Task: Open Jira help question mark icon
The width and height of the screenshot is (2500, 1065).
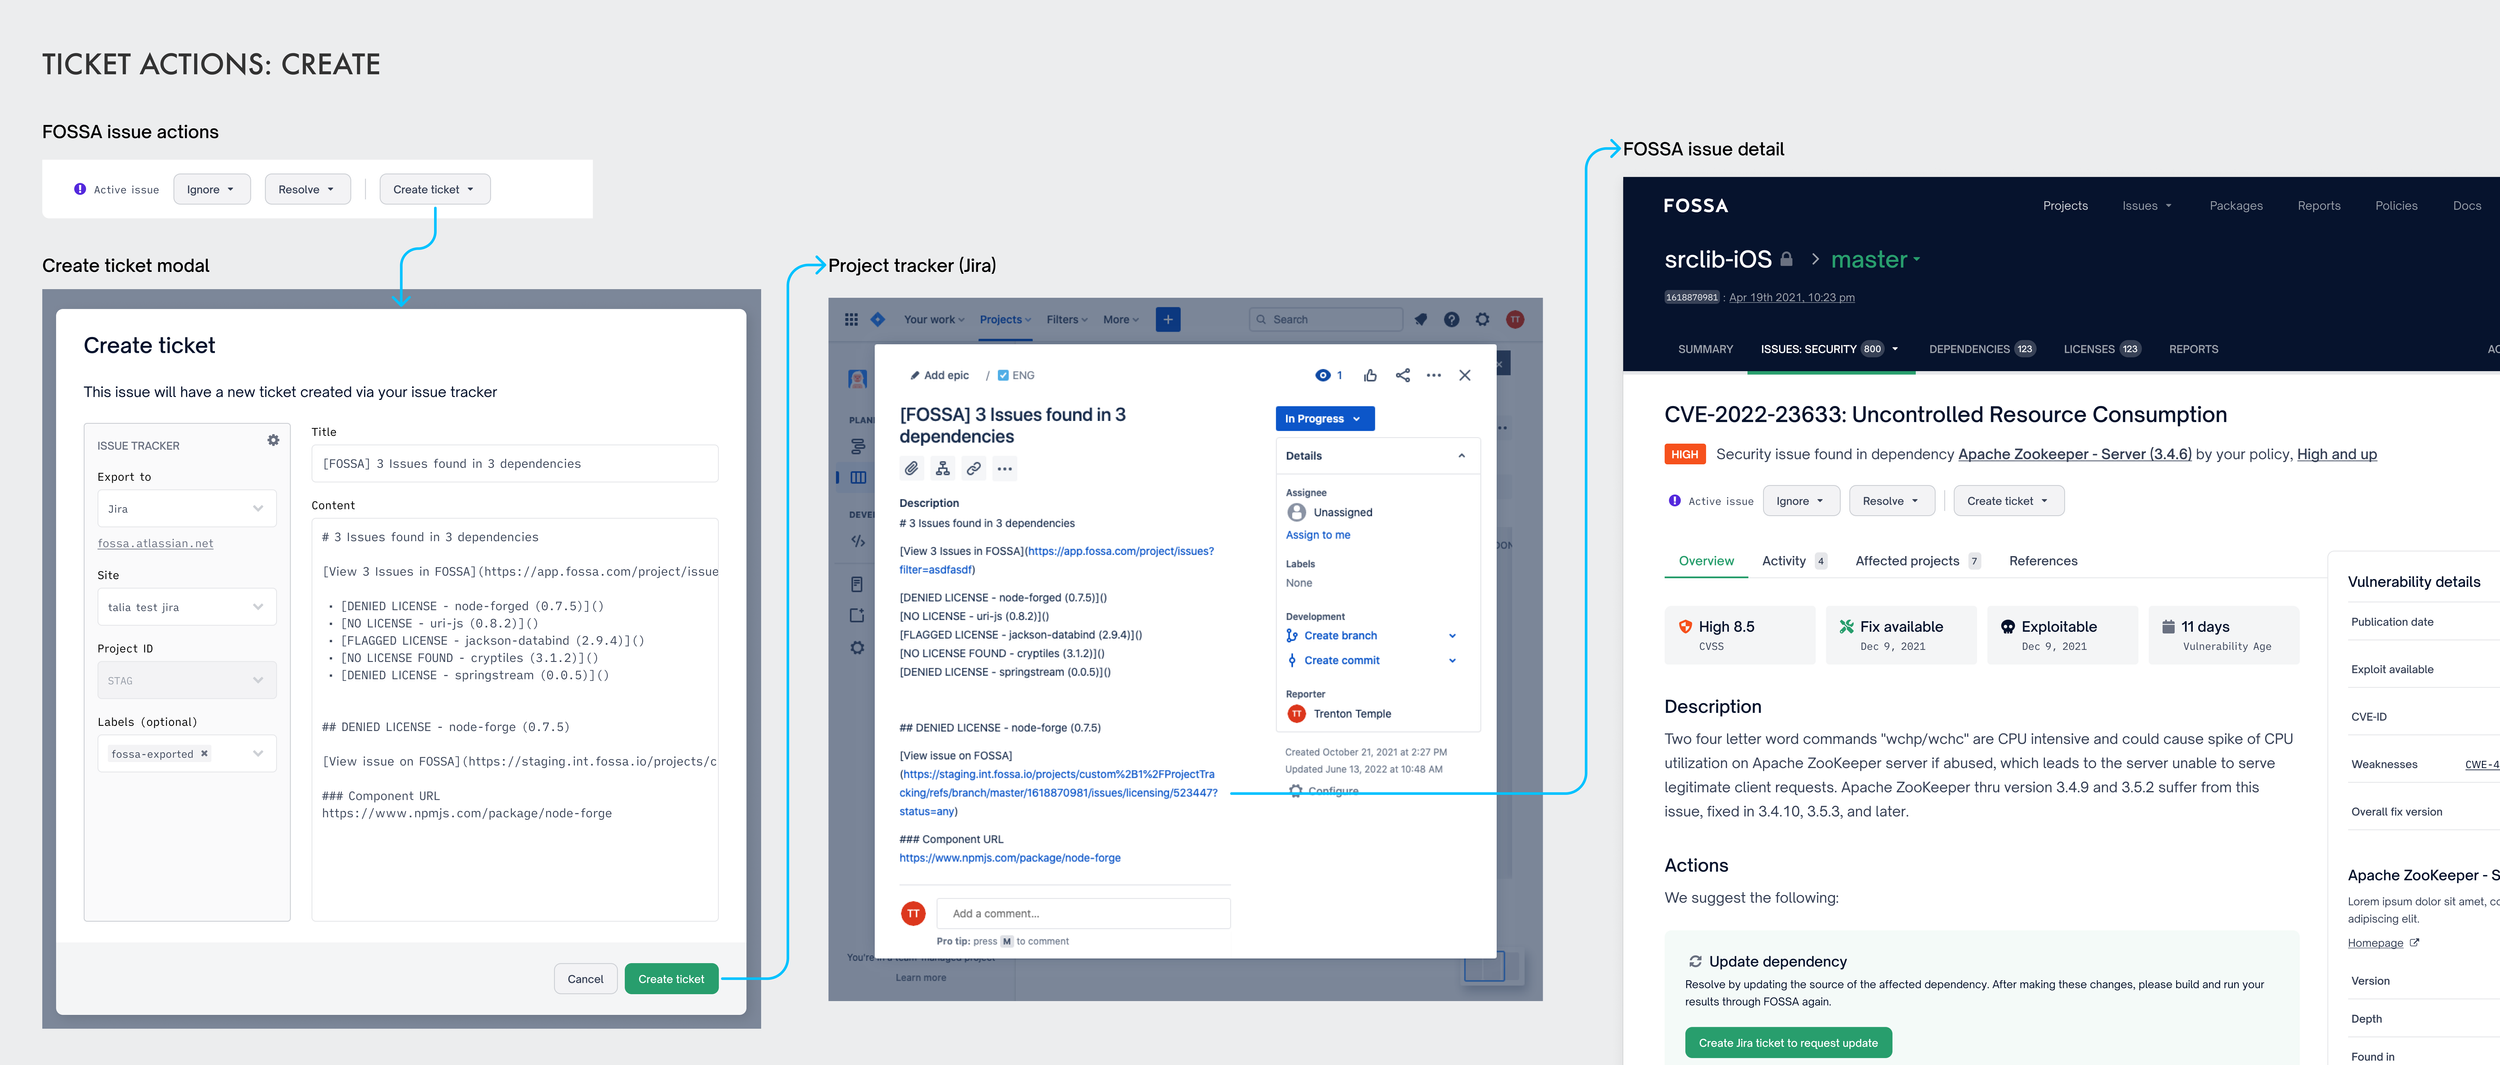Action: coord(1451,319)
